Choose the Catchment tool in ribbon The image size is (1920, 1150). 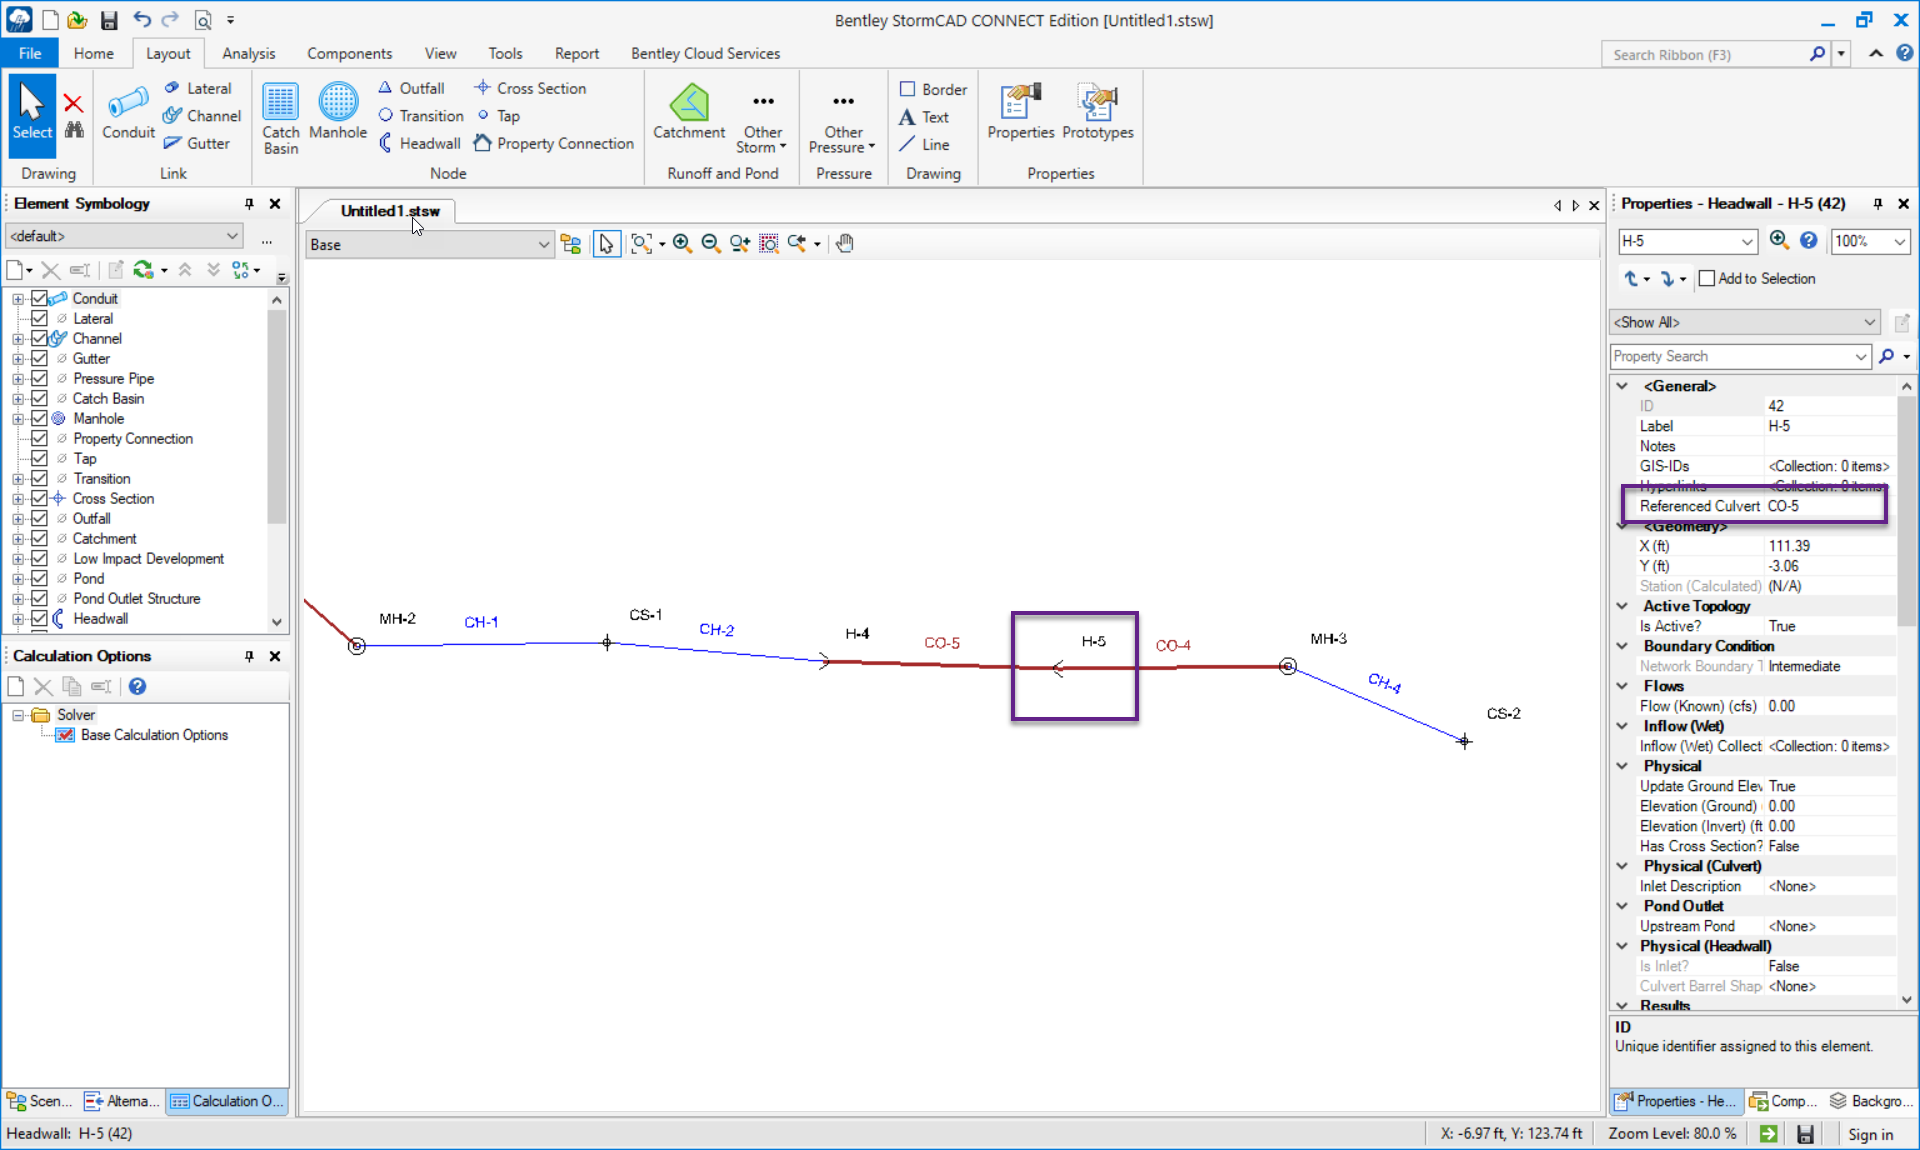tap(688, 112)
